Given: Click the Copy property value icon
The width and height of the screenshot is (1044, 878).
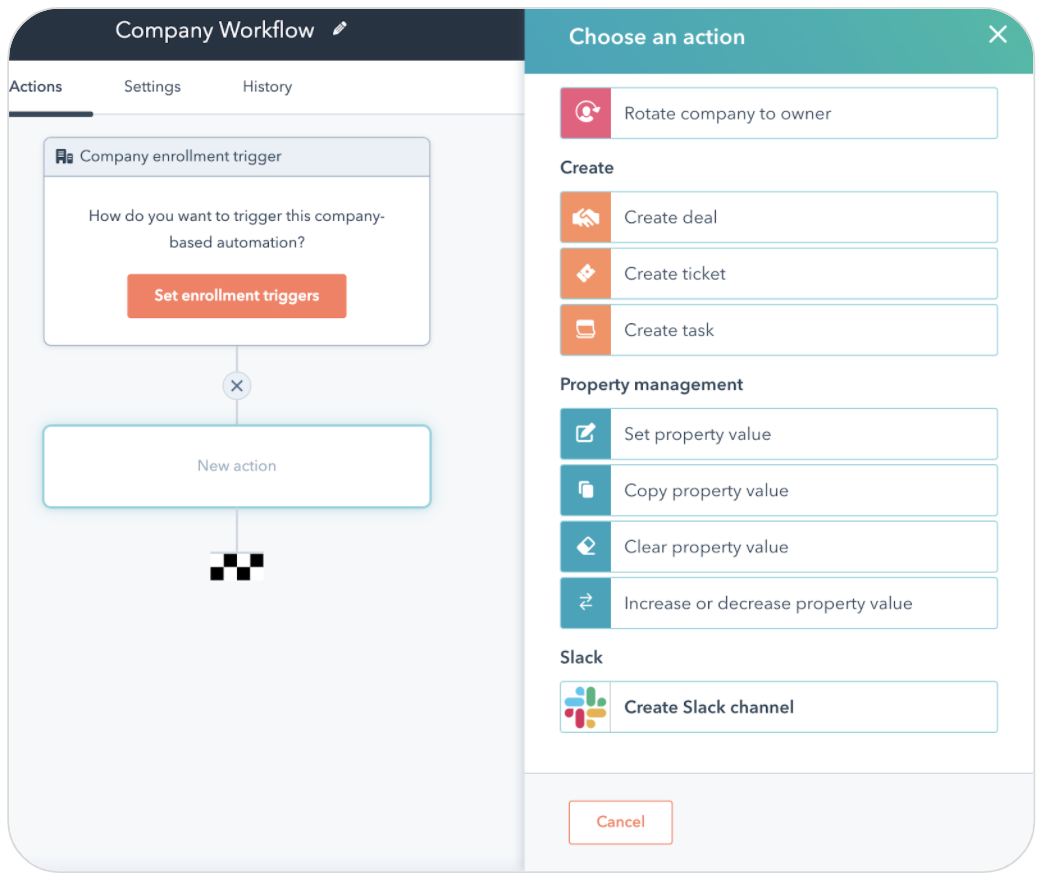Looking at the screenshot, I should click(586, 491).
